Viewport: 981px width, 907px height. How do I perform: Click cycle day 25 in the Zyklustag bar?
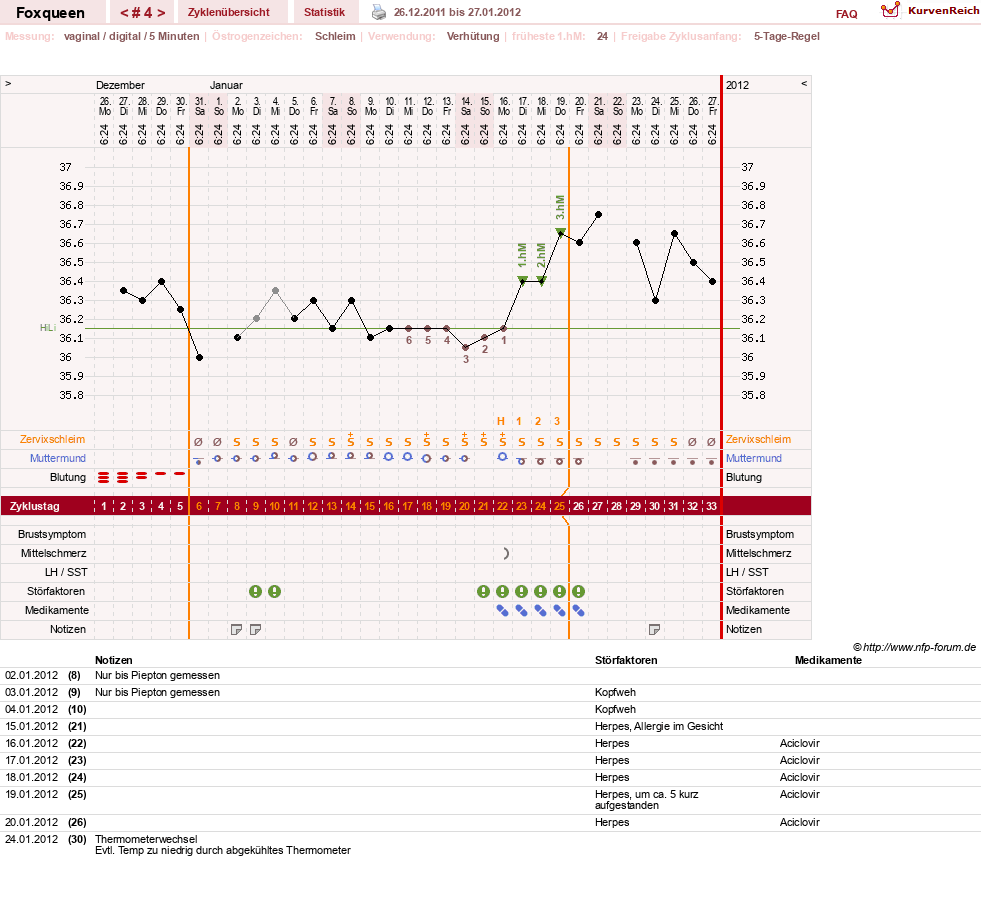point(559,506)
